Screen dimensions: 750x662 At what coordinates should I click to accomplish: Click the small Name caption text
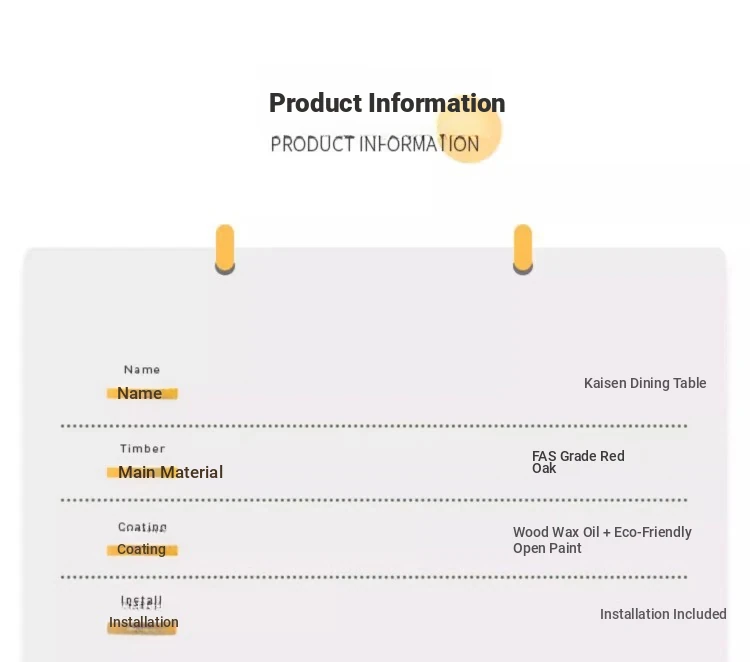pyautogui.click(x=142, y=370)
